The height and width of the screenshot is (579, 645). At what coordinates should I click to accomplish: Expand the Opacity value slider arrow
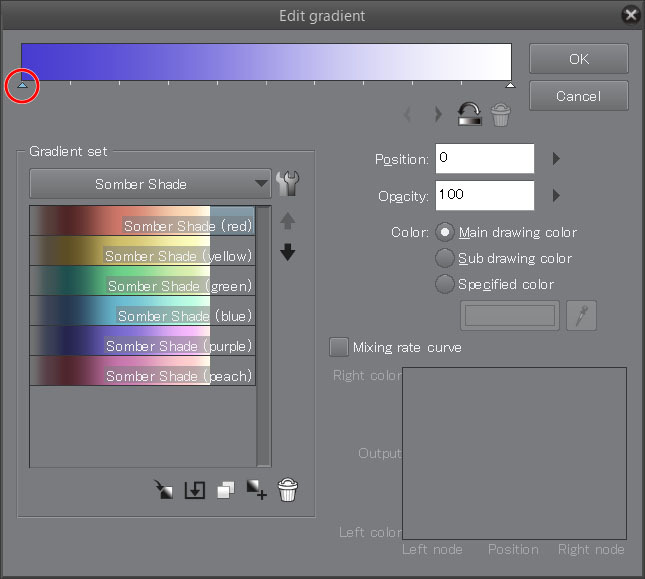point(557,195)
